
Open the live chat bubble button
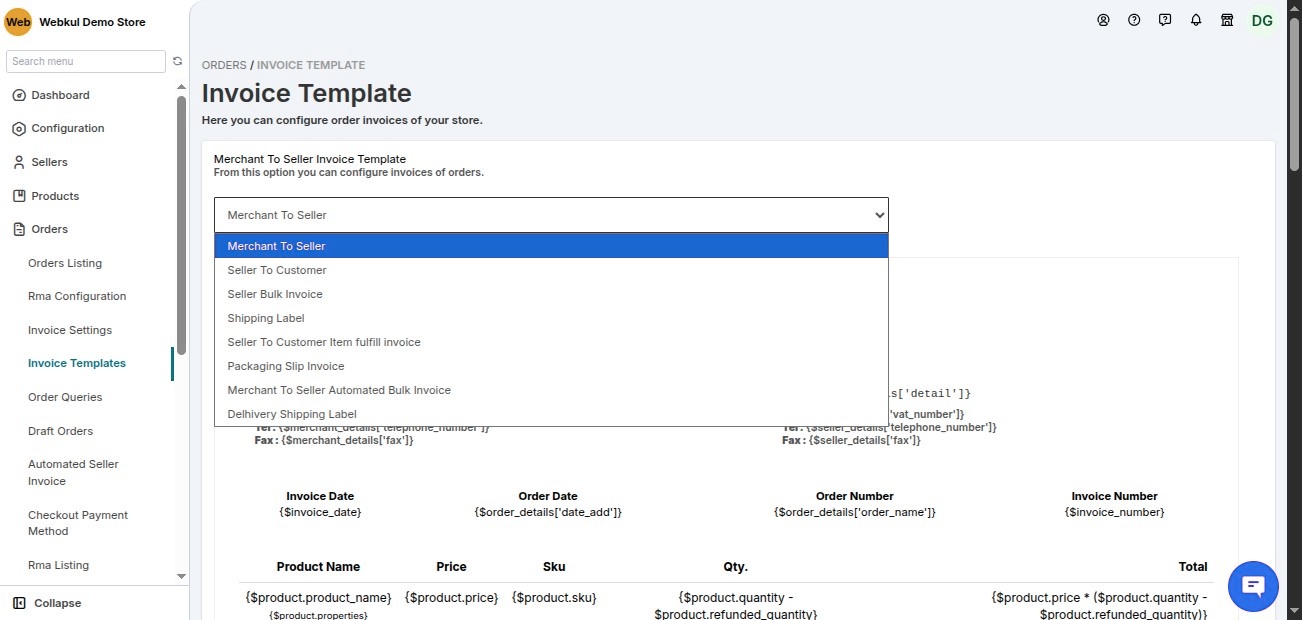(1253, 586)
